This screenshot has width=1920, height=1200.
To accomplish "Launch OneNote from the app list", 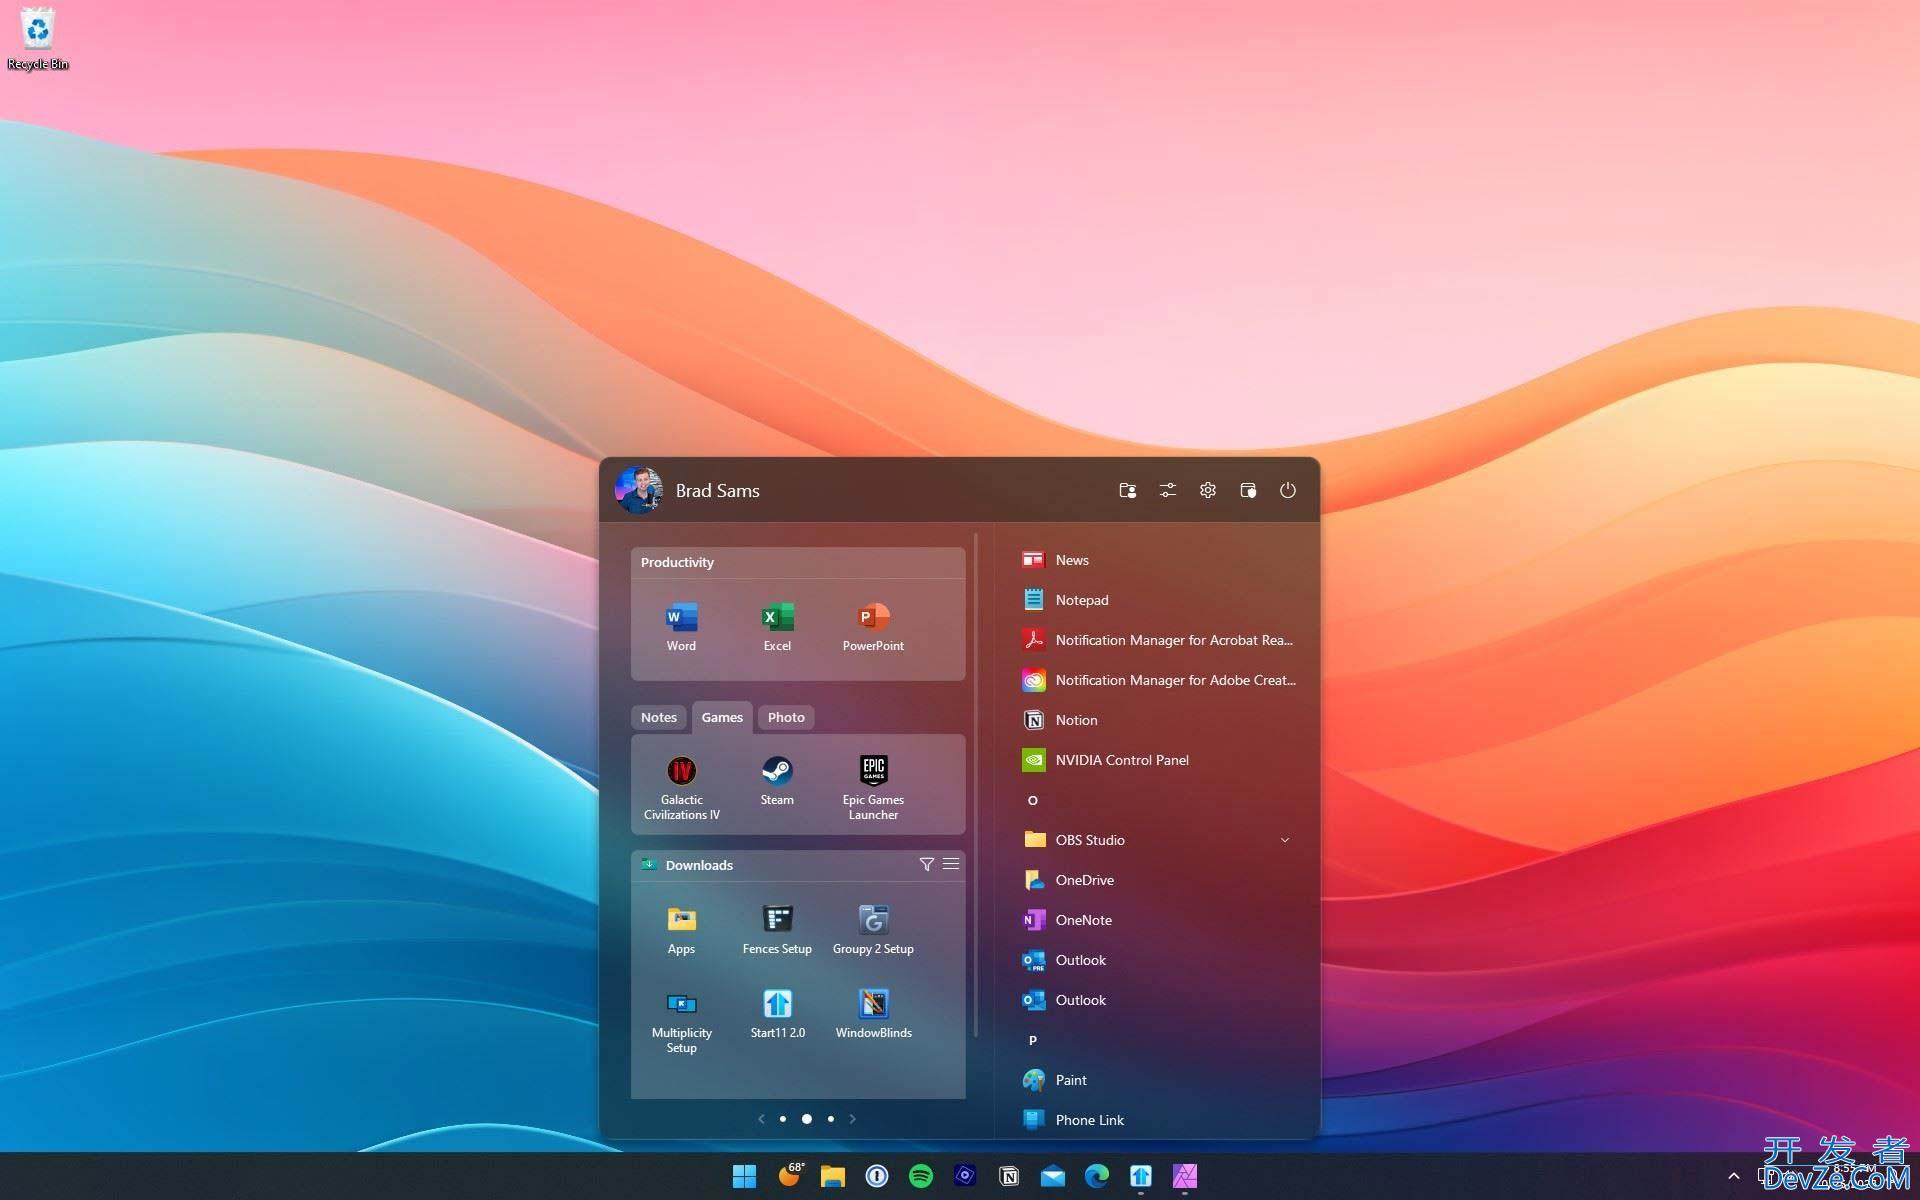I will click(1157, 920).
